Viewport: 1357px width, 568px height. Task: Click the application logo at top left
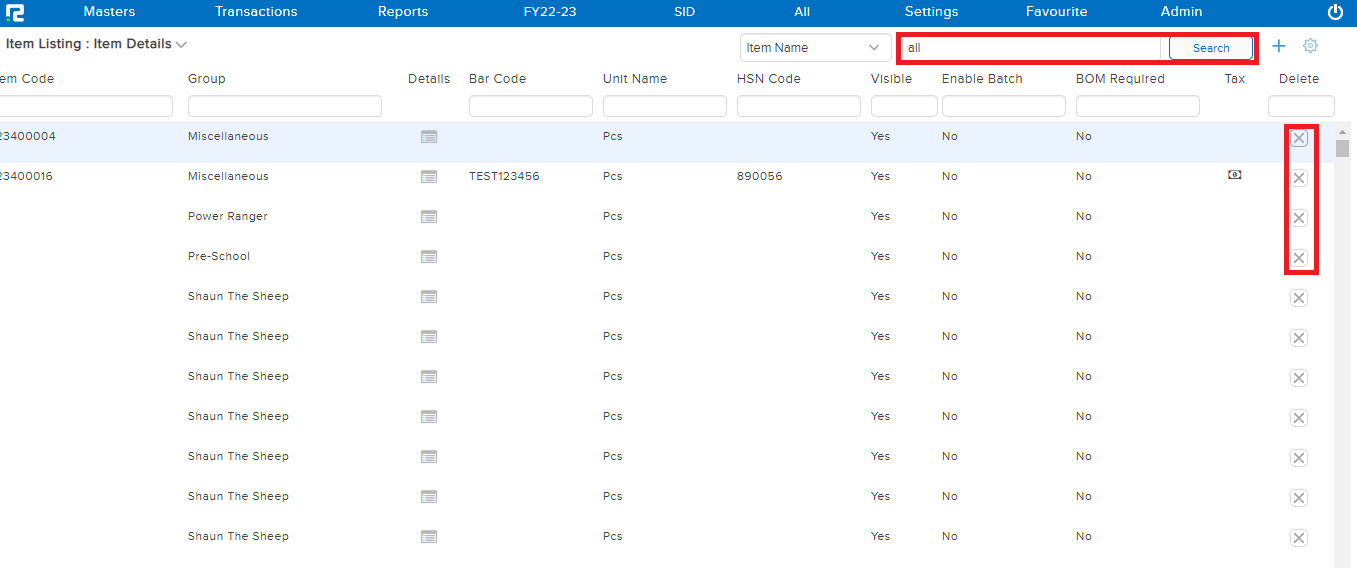[x=15, y=13]
